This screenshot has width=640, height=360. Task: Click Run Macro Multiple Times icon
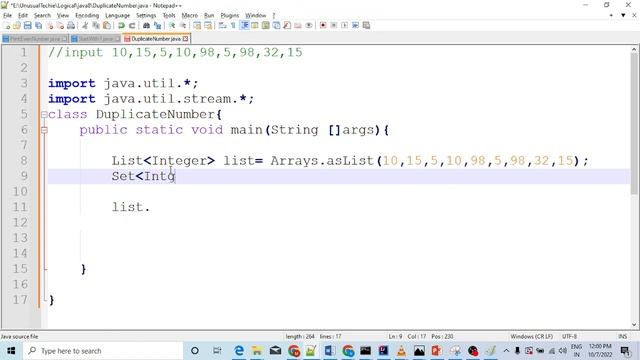point(356,26)
